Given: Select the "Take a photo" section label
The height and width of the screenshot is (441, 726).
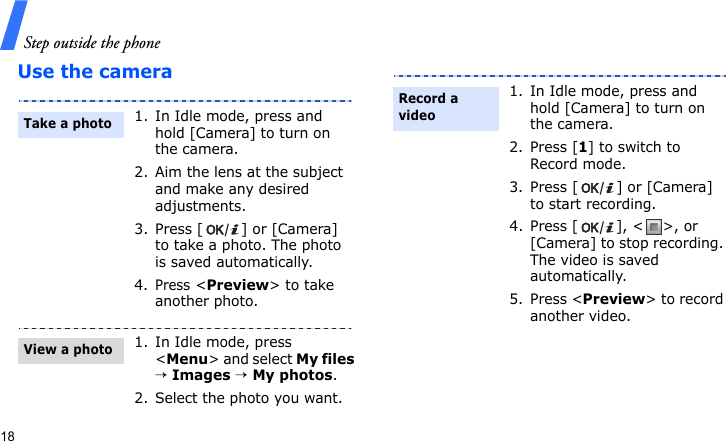Looking at the screenshot, I should tap(68, 124).
